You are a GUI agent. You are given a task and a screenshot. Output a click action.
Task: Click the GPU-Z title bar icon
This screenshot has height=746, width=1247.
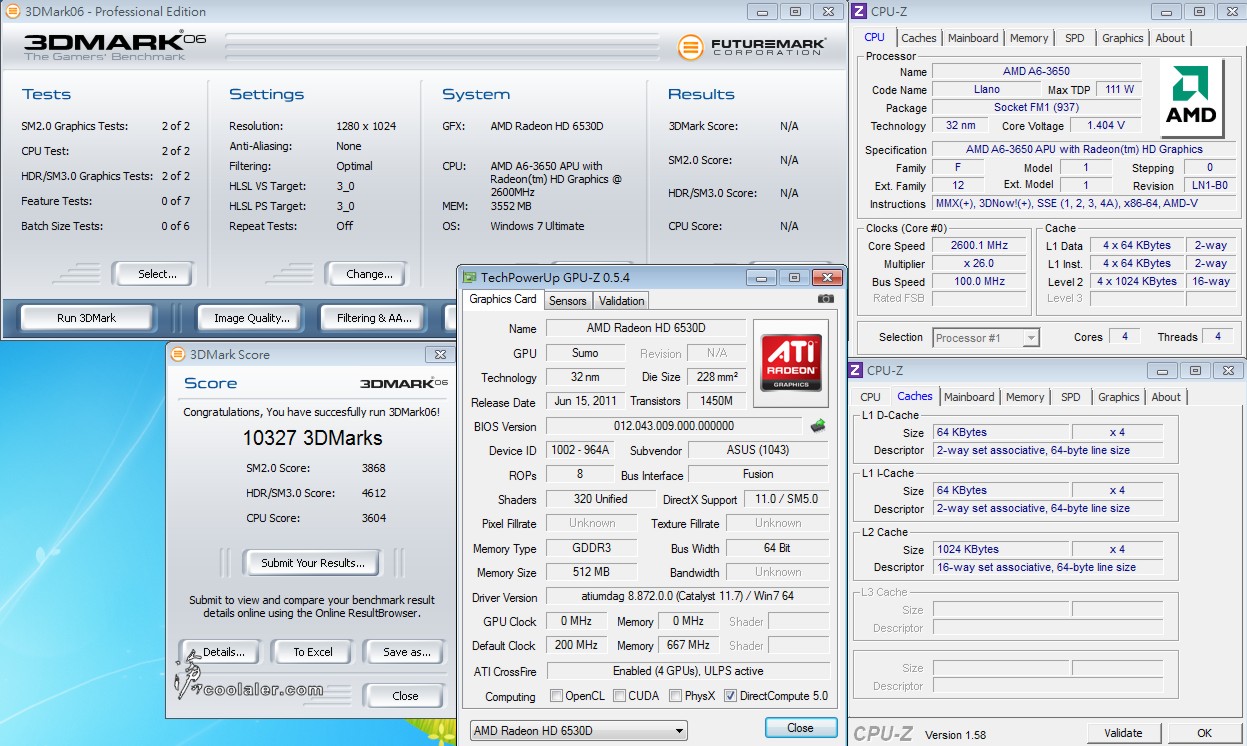click(468, 277)
